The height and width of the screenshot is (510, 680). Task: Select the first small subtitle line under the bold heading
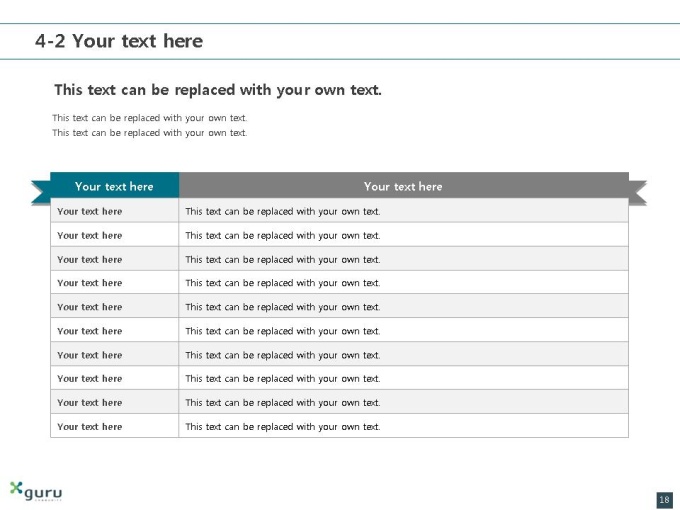pyautogui.click(x=150, y=118)
